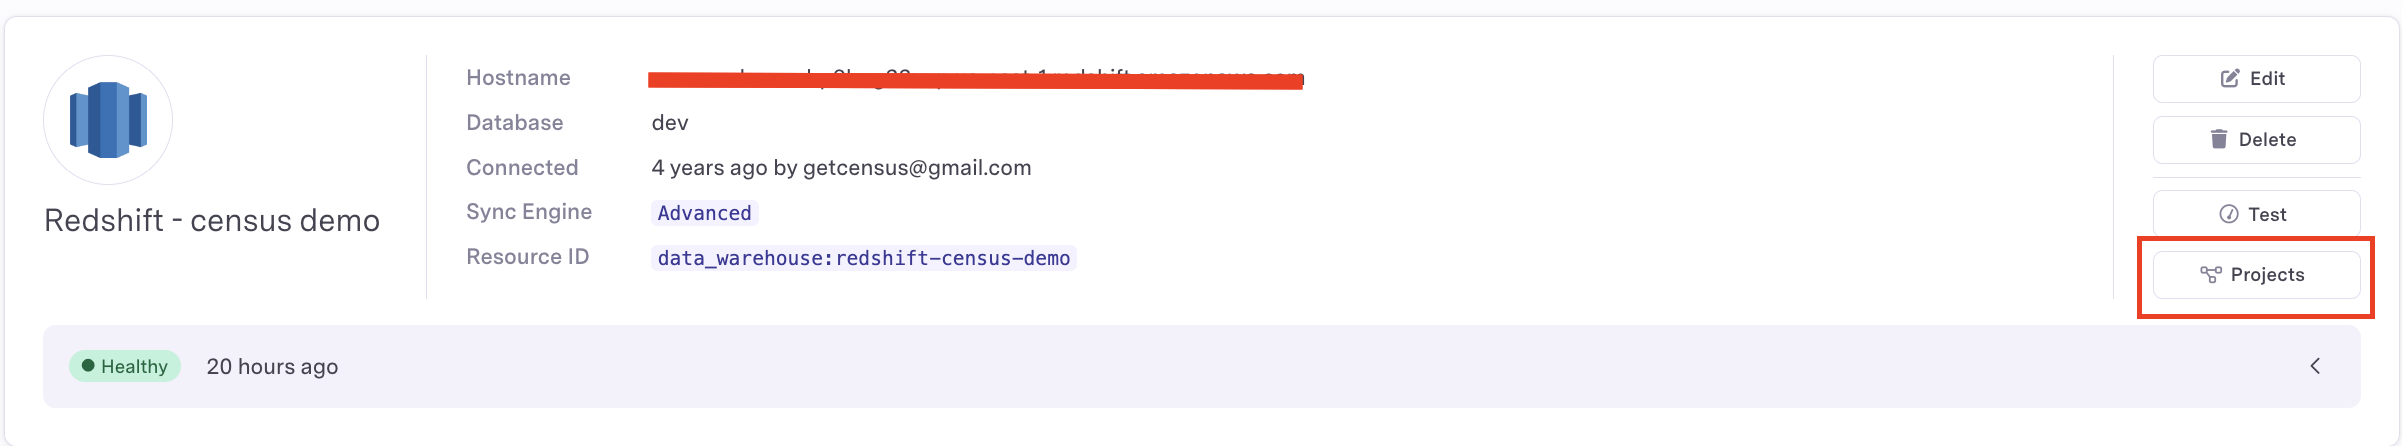Viewport: 2402px width, 446px height.
Task: Click the getcensus@gmail.com connected text
Action: click(x=916, y=168)
